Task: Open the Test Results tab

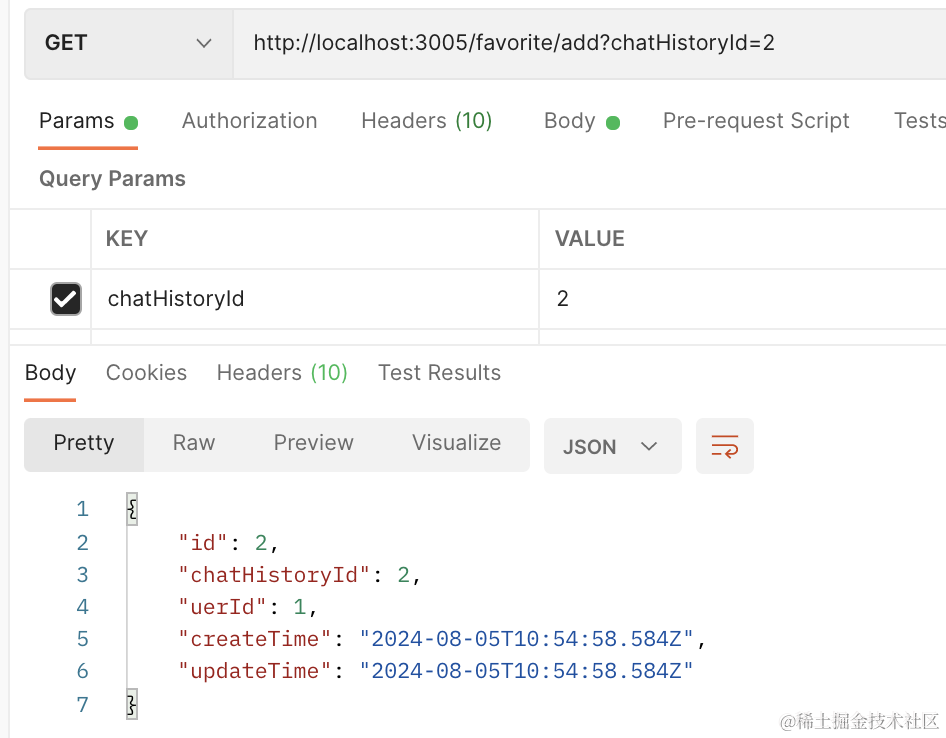Action: pos(439,373)
